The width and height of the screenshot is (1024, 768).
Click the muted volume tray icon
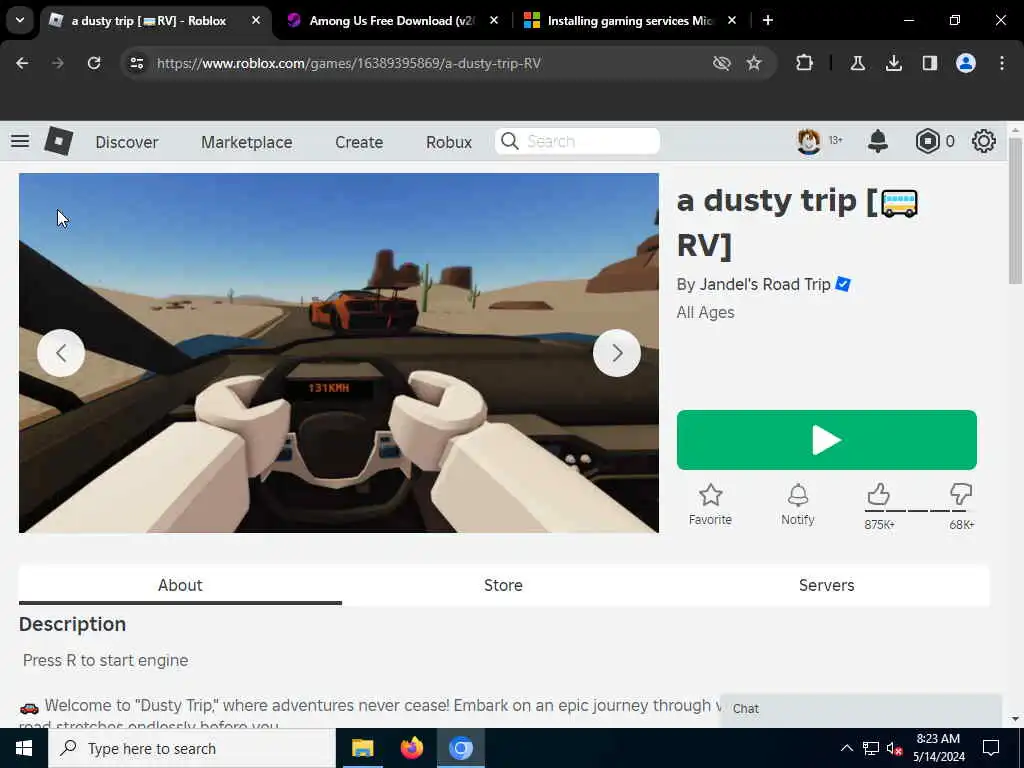click(x=894, y=748)
